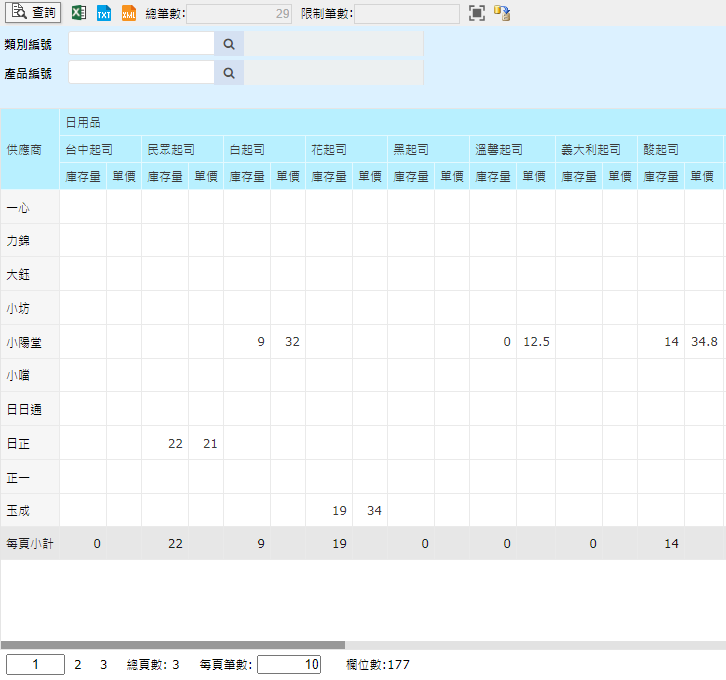
Task: Select supplier row 正一
Action: (30, 477)
